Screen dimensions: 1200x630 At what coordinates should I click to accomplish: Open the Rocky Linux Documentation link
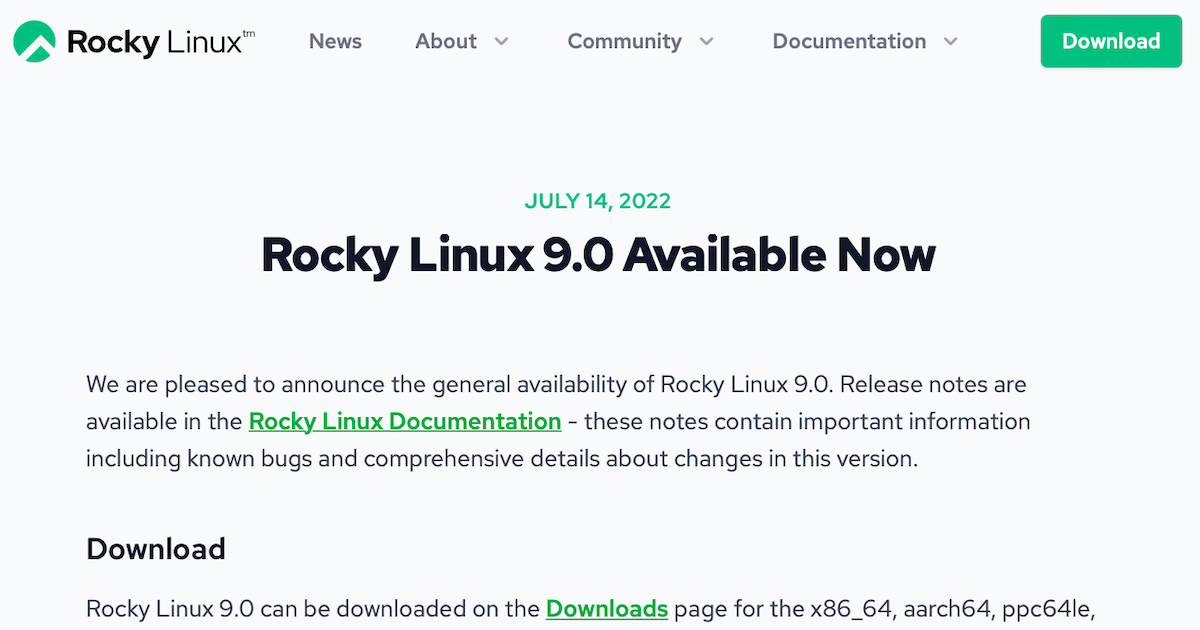click(x=404, y=421)
